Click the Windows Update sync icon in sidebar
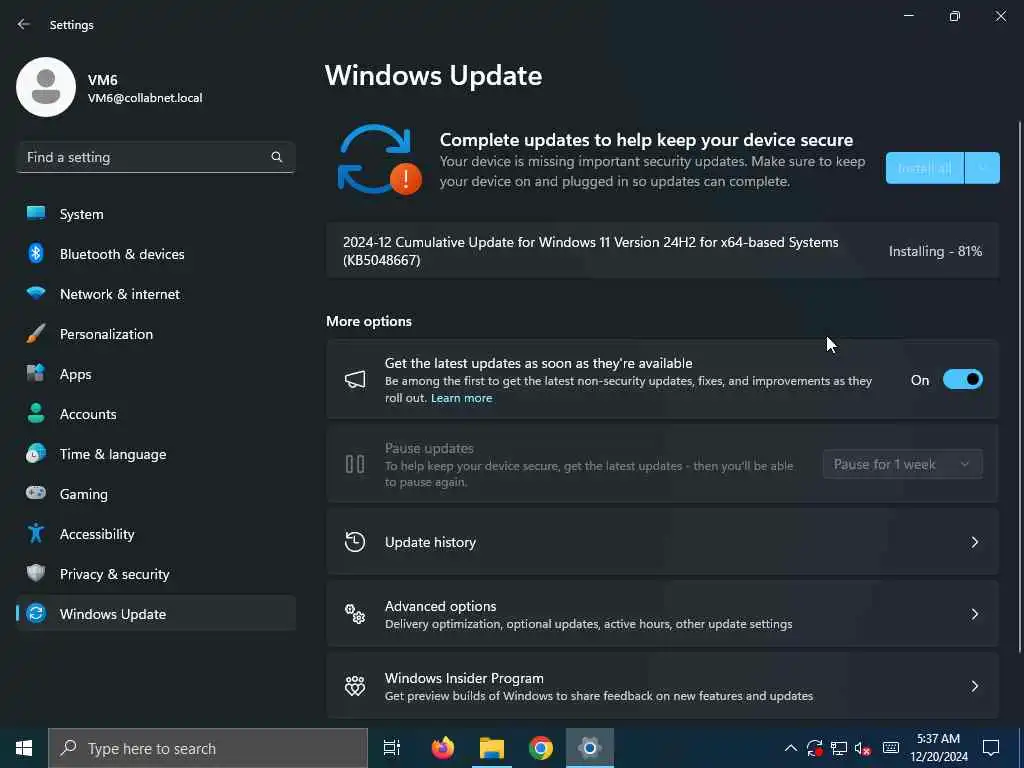1024x768 pixels. [36, 613]
